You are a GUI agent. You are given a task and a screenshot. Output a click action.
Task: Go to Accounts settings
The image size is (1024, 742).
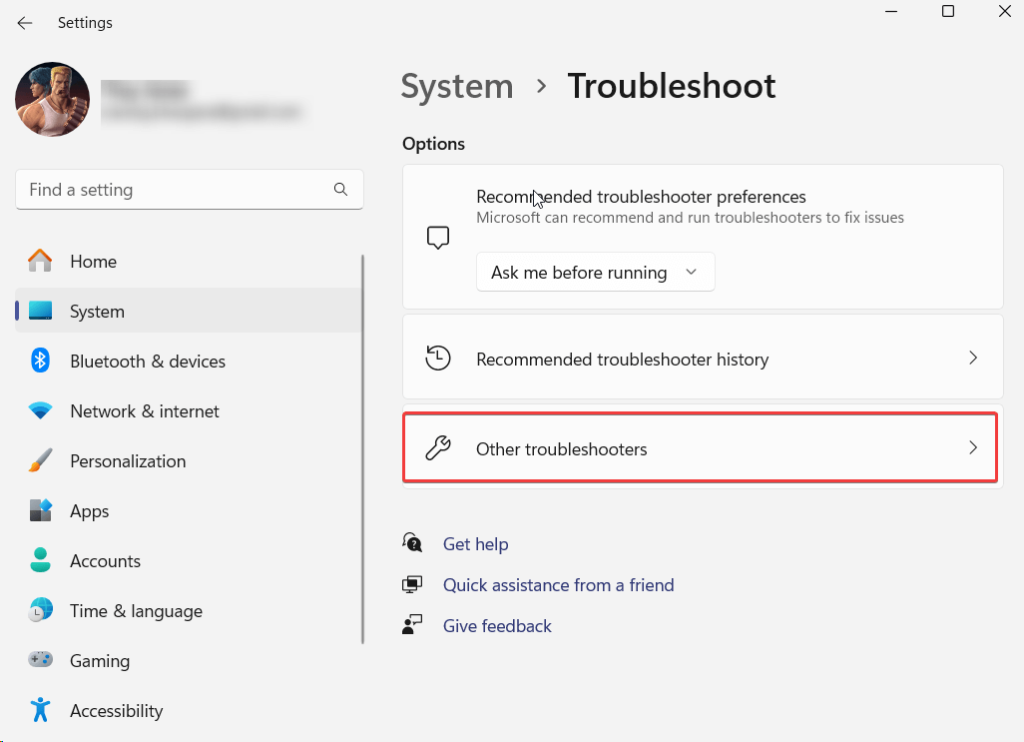click(x=105, y=561)
